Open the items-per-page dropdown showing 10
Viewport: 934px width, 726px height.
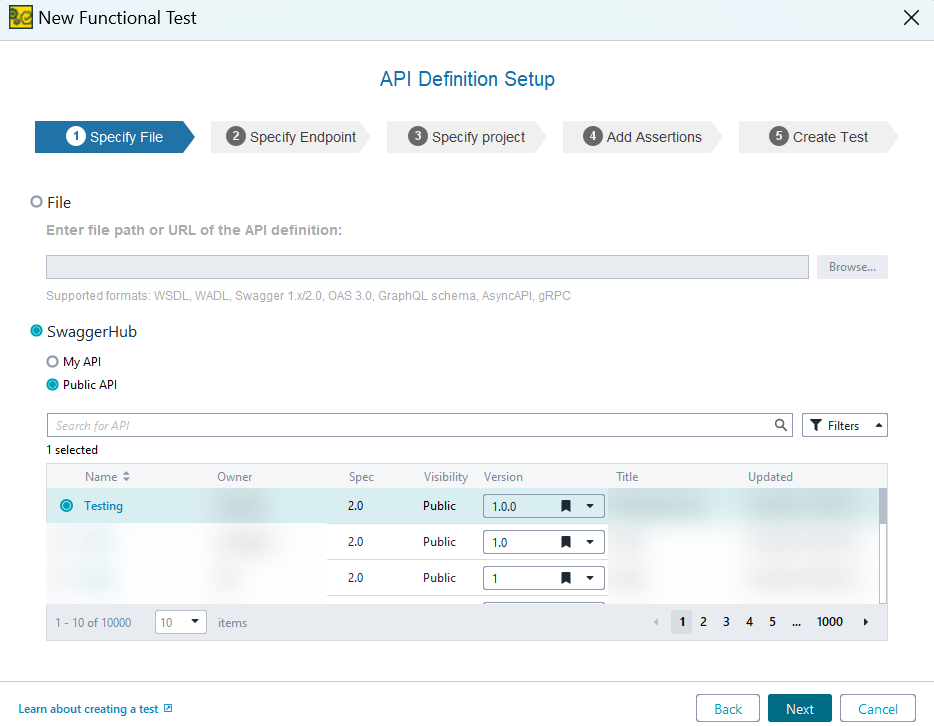(196, 621)
